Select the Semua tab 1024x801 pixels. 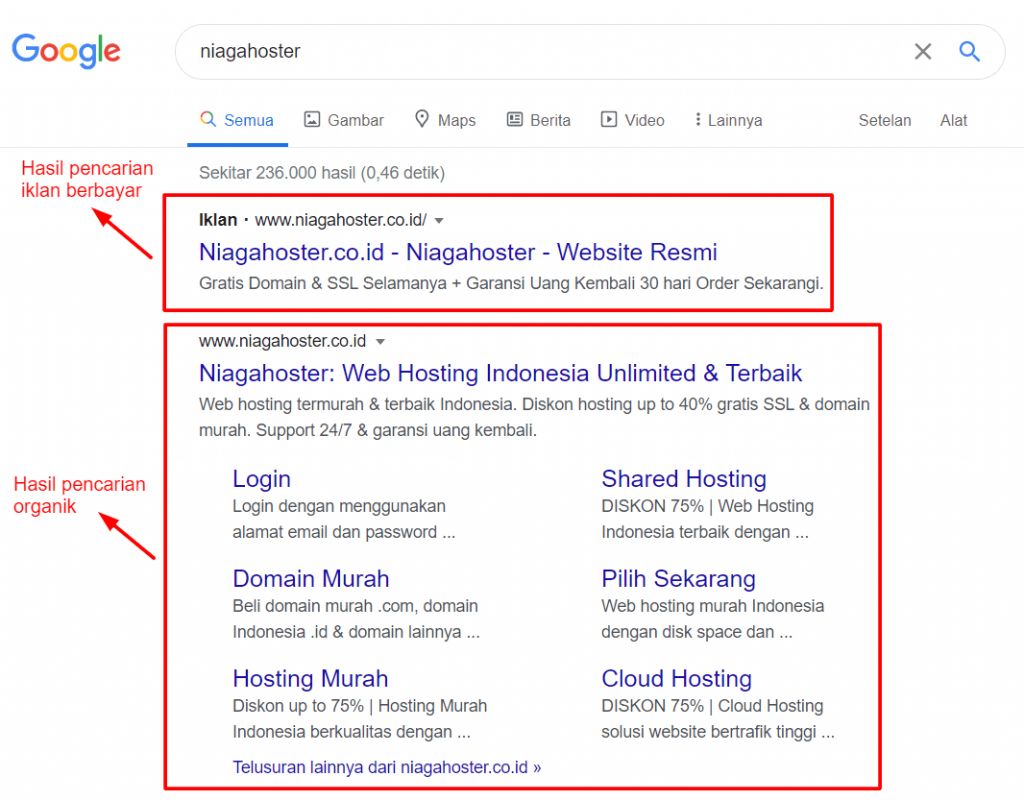coord(237,120)
